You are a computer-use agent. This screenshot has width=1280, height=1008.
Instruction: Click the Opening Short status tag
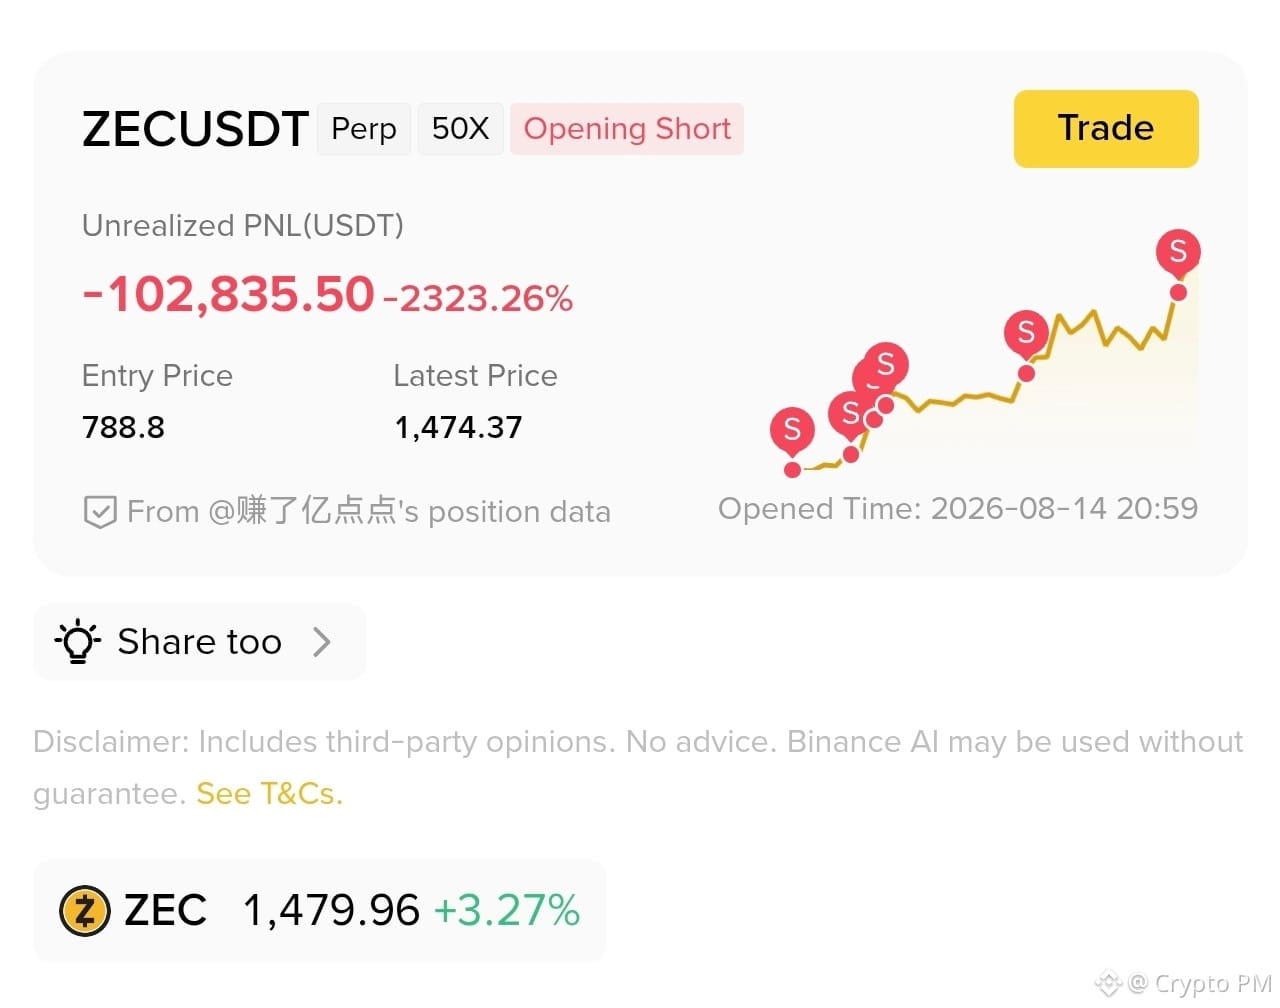627,129
